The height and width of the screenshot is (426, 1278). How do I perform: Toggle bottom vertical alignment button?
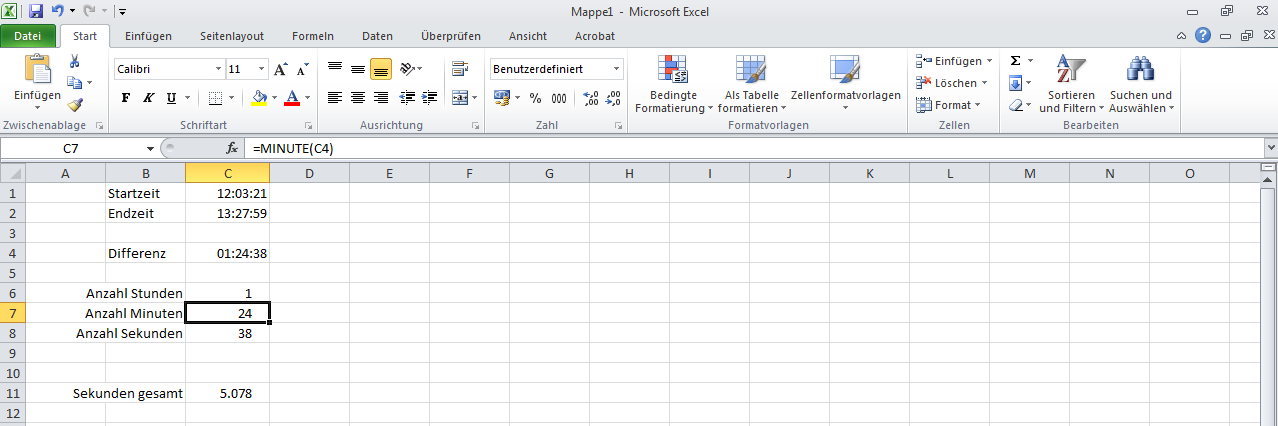tap(380, 70)
